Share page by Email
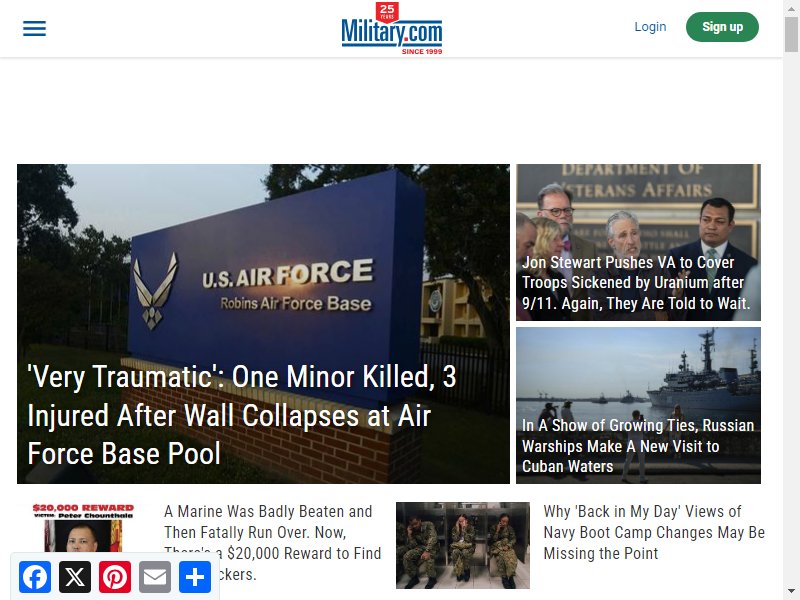The width and height of the screenshot is (800, 600). (155, 577)
